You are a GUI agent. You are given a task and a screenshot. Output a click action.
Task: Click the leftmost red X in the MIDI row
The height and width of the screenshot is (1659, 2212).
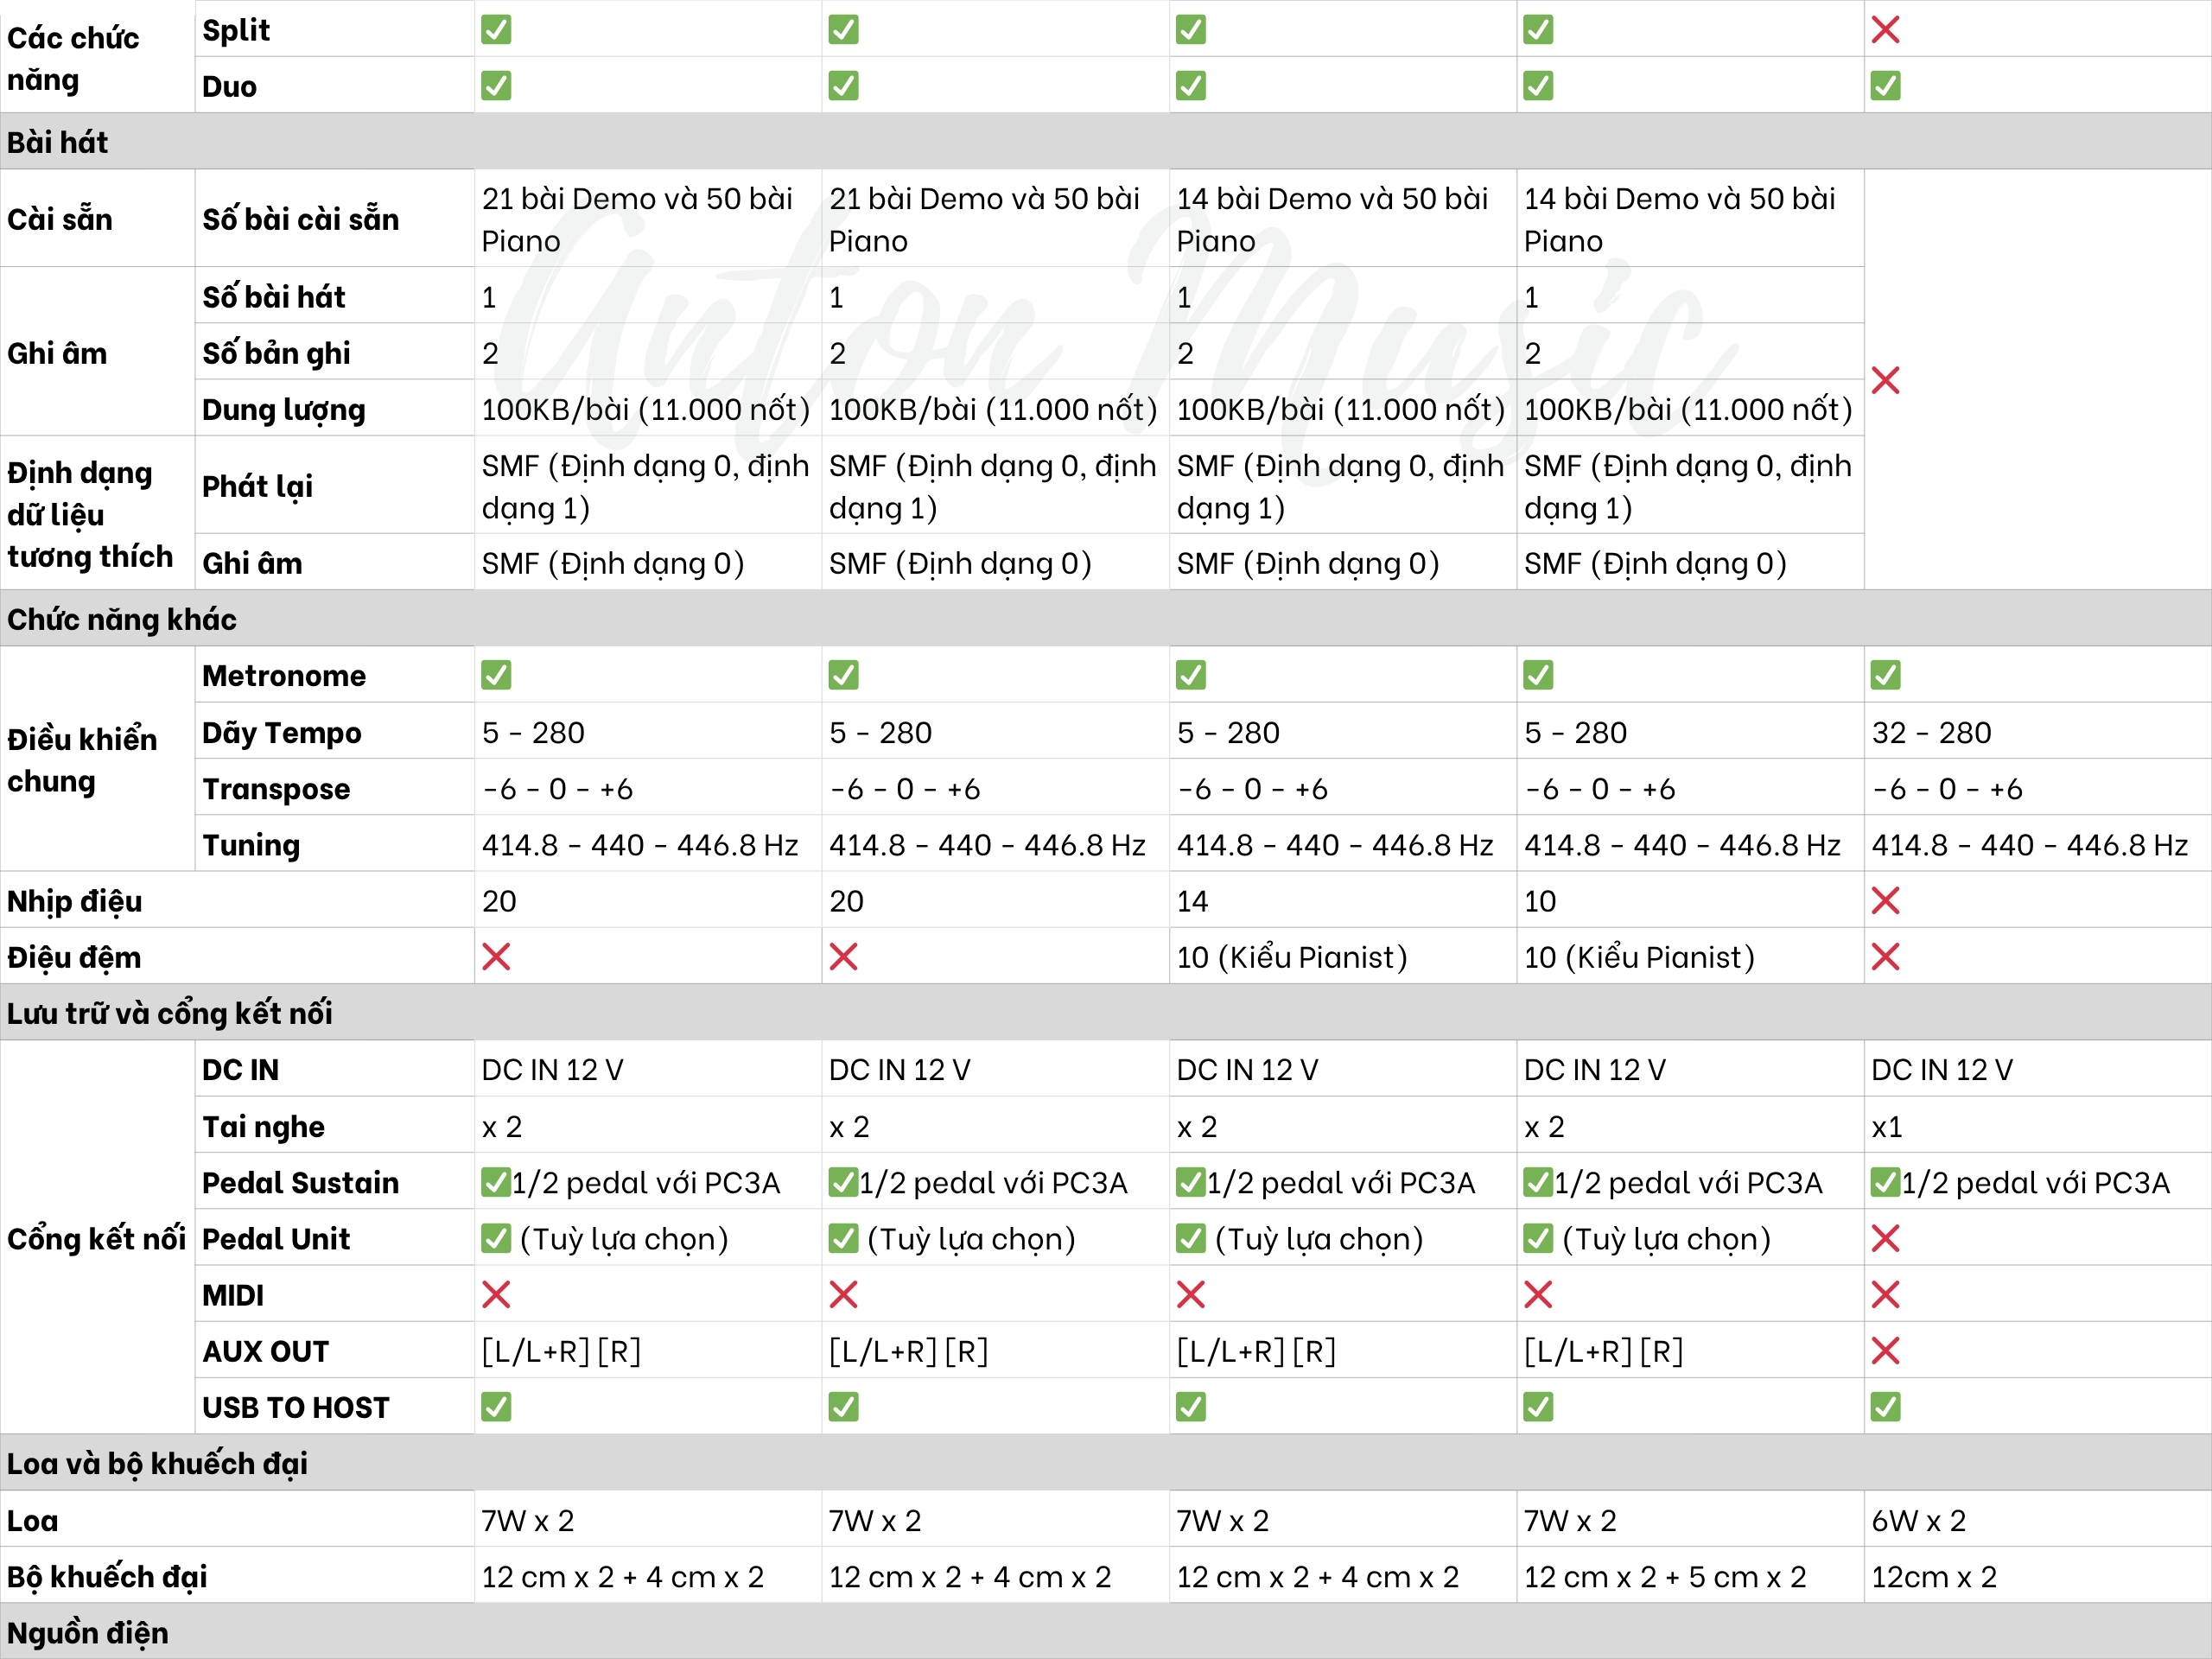point(496,1295)
